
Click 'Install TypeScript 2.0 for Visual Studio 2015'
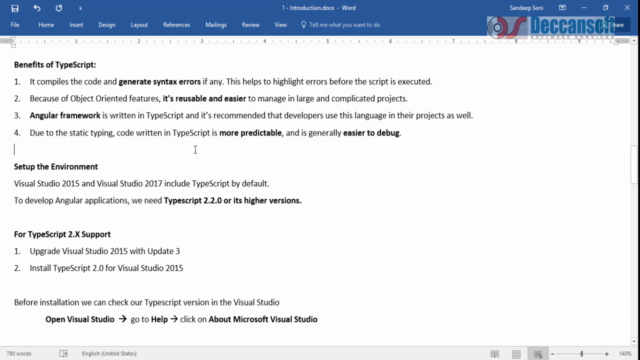[x=106, y=268]
